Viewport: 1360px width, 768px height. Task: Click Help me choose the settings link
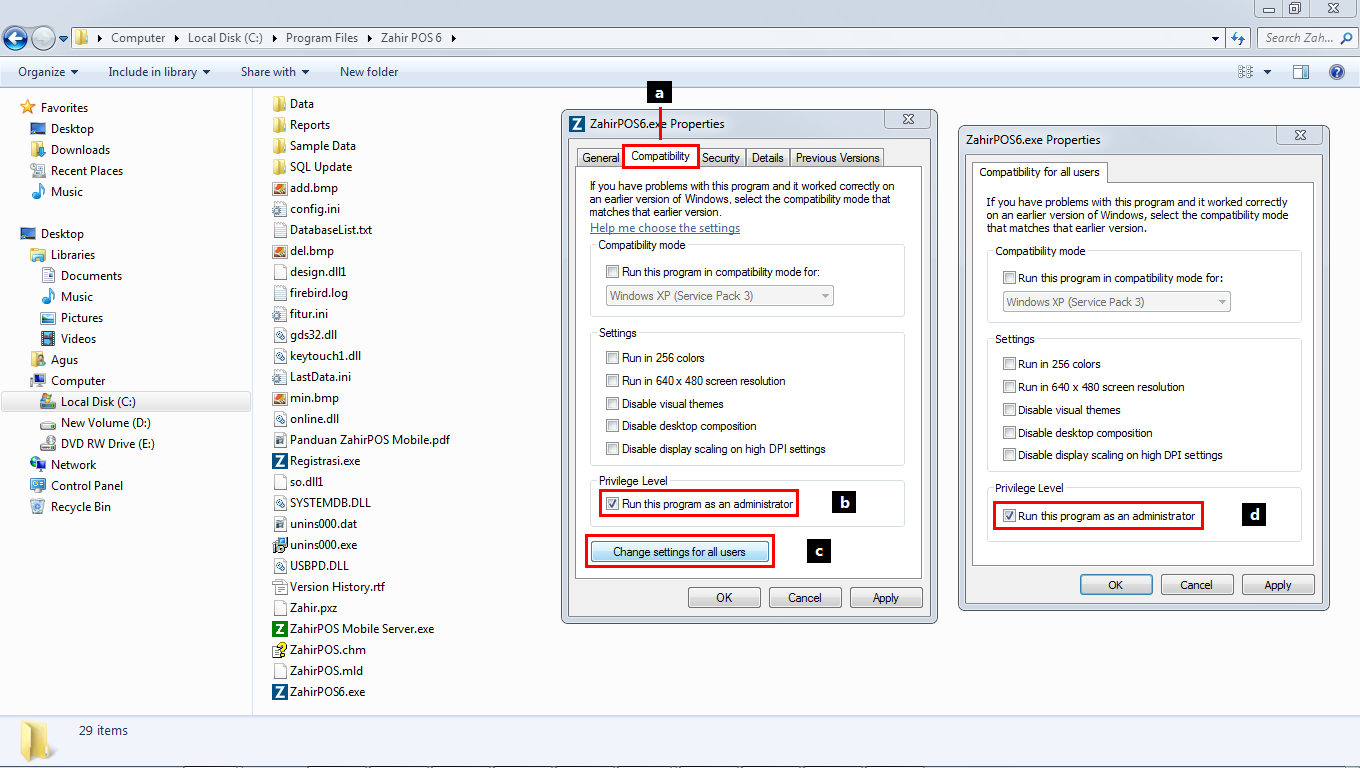point(665,228)
